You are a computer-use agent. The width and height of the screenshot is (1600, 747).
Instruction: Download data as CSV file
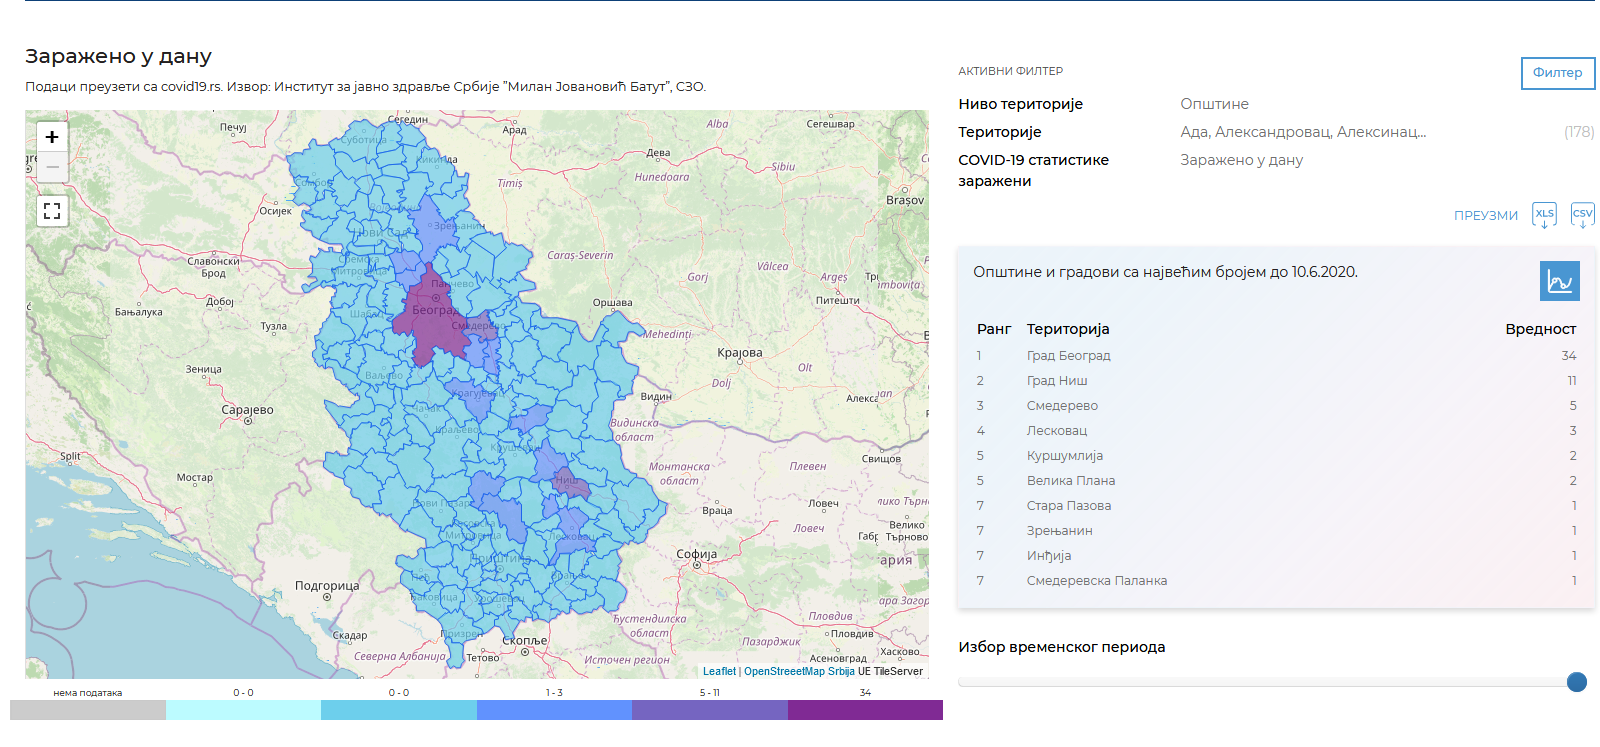point(1582,215)
